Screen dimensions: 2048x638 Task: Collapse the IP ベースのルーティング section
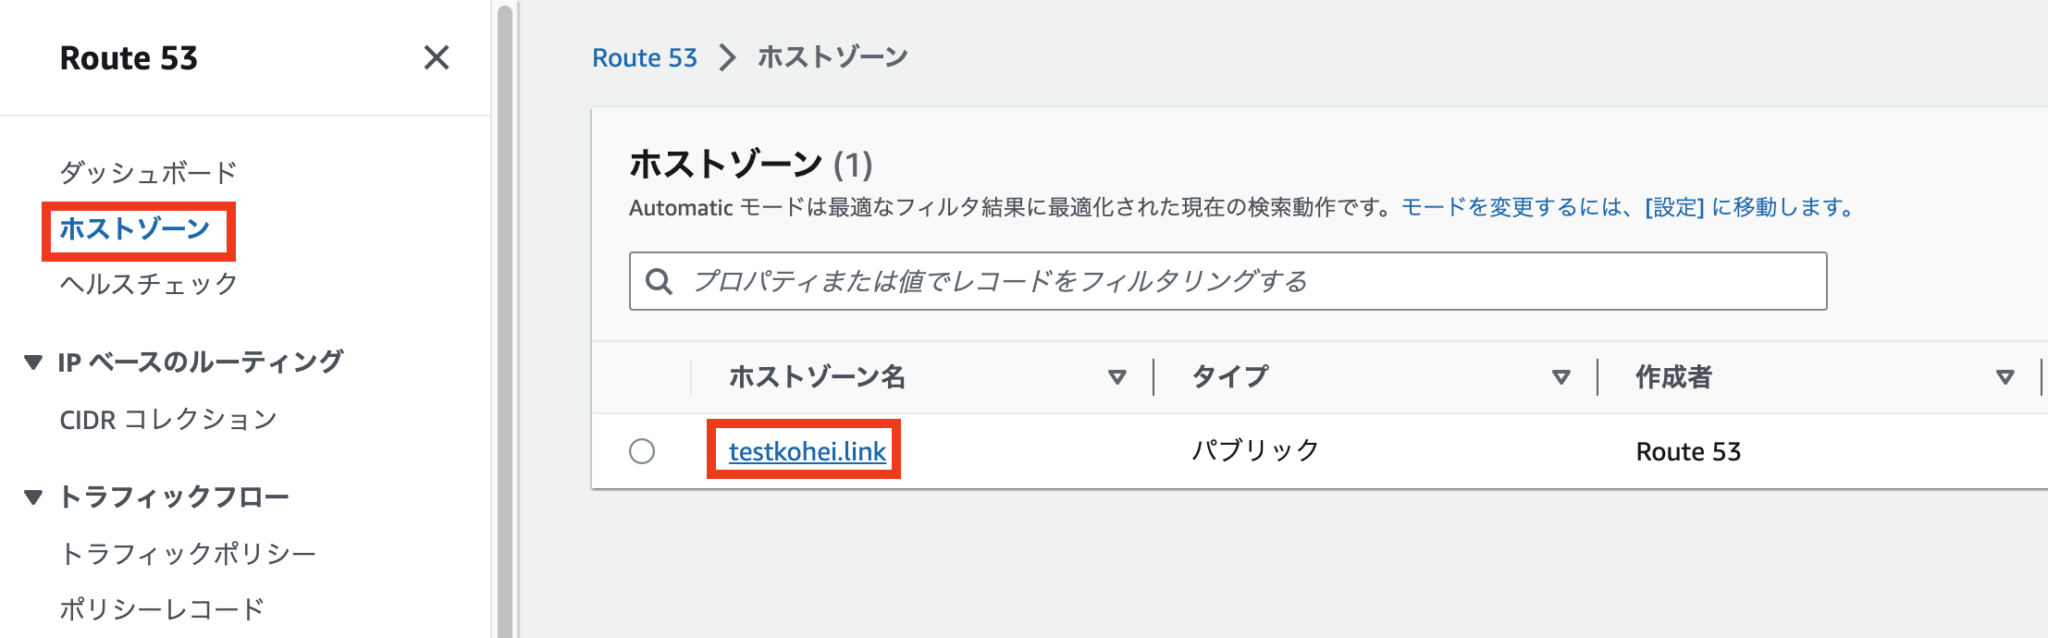(32, 360)
